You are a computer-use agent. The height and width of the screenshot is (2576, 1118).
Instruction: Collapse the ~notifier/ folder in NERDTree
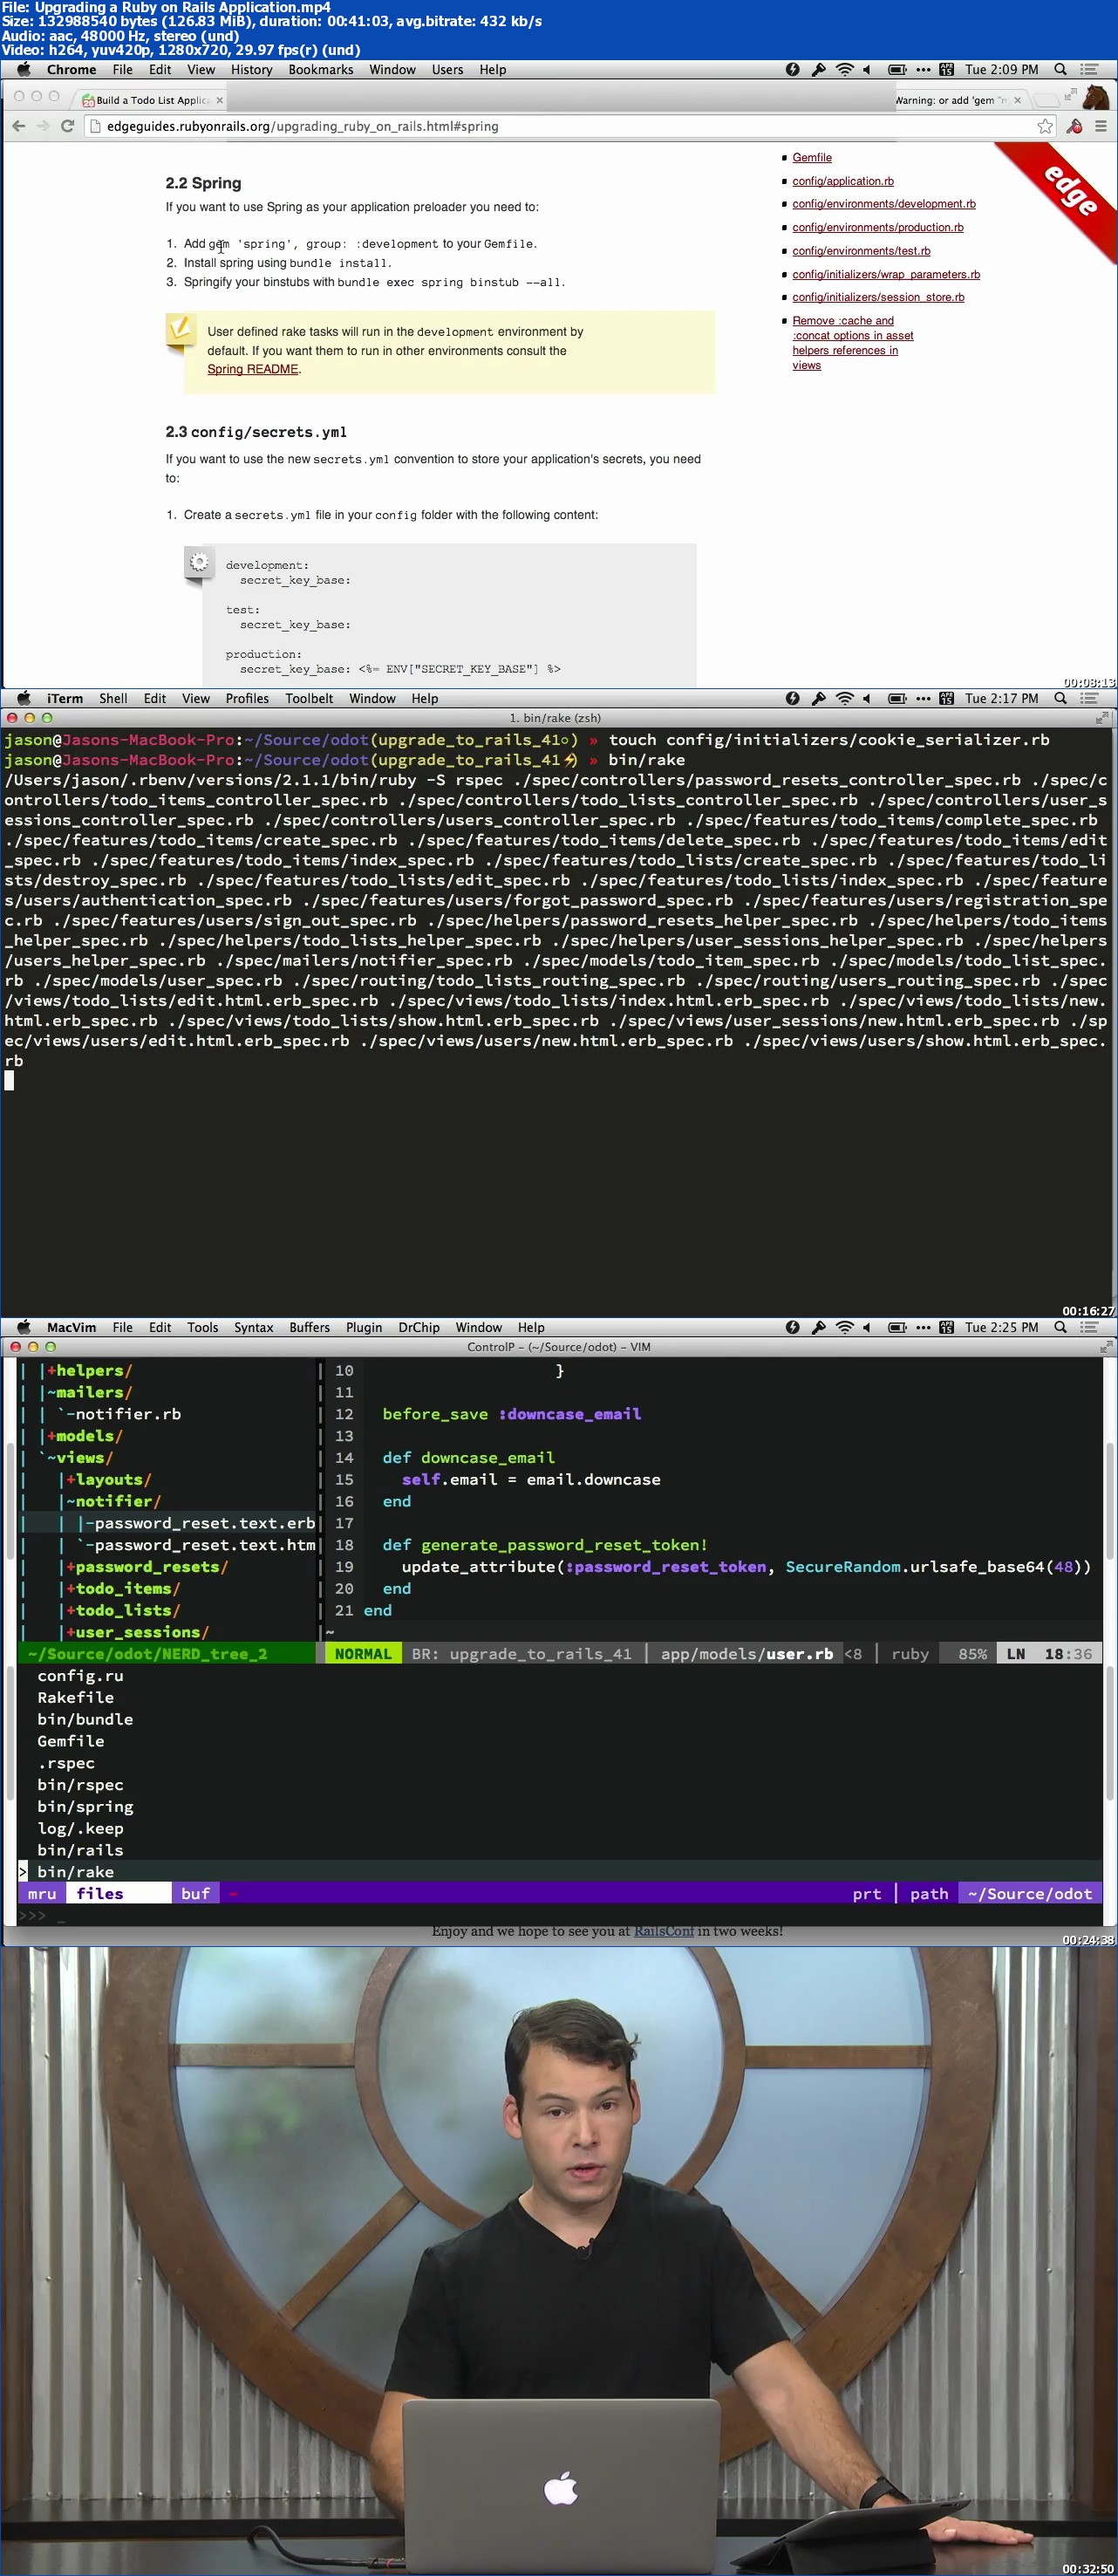(x=113, y=1501)
